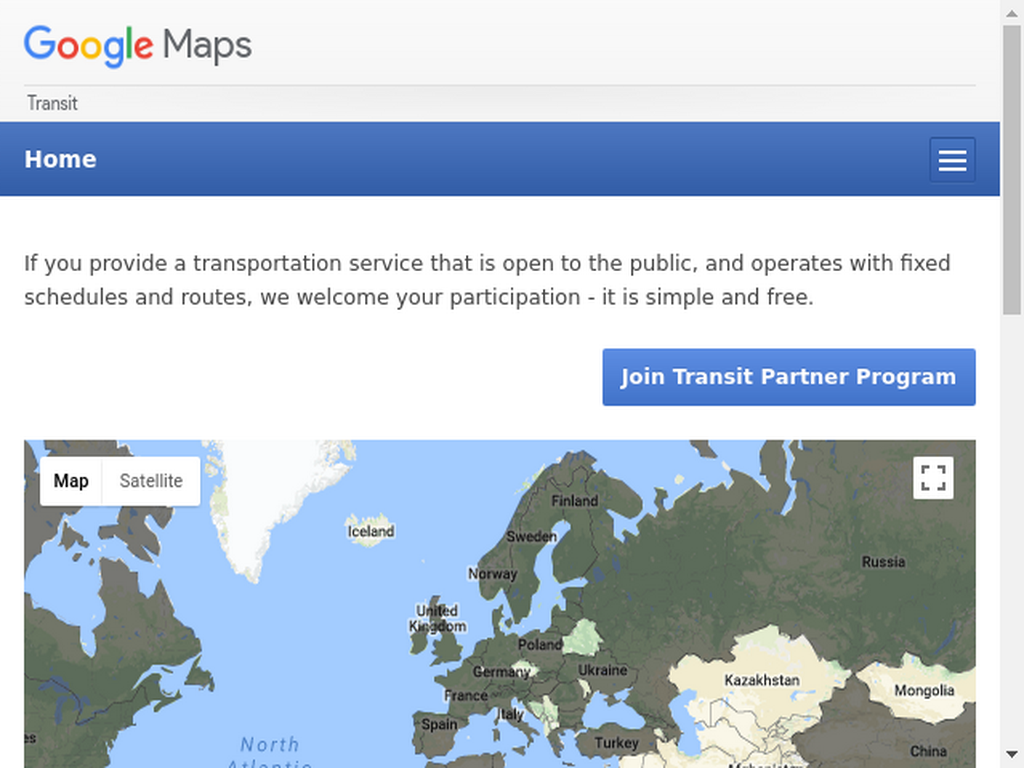Click the Join Transit Partner Program button
The width and height of the screenshot is (1024, 768).
point(789,377)
